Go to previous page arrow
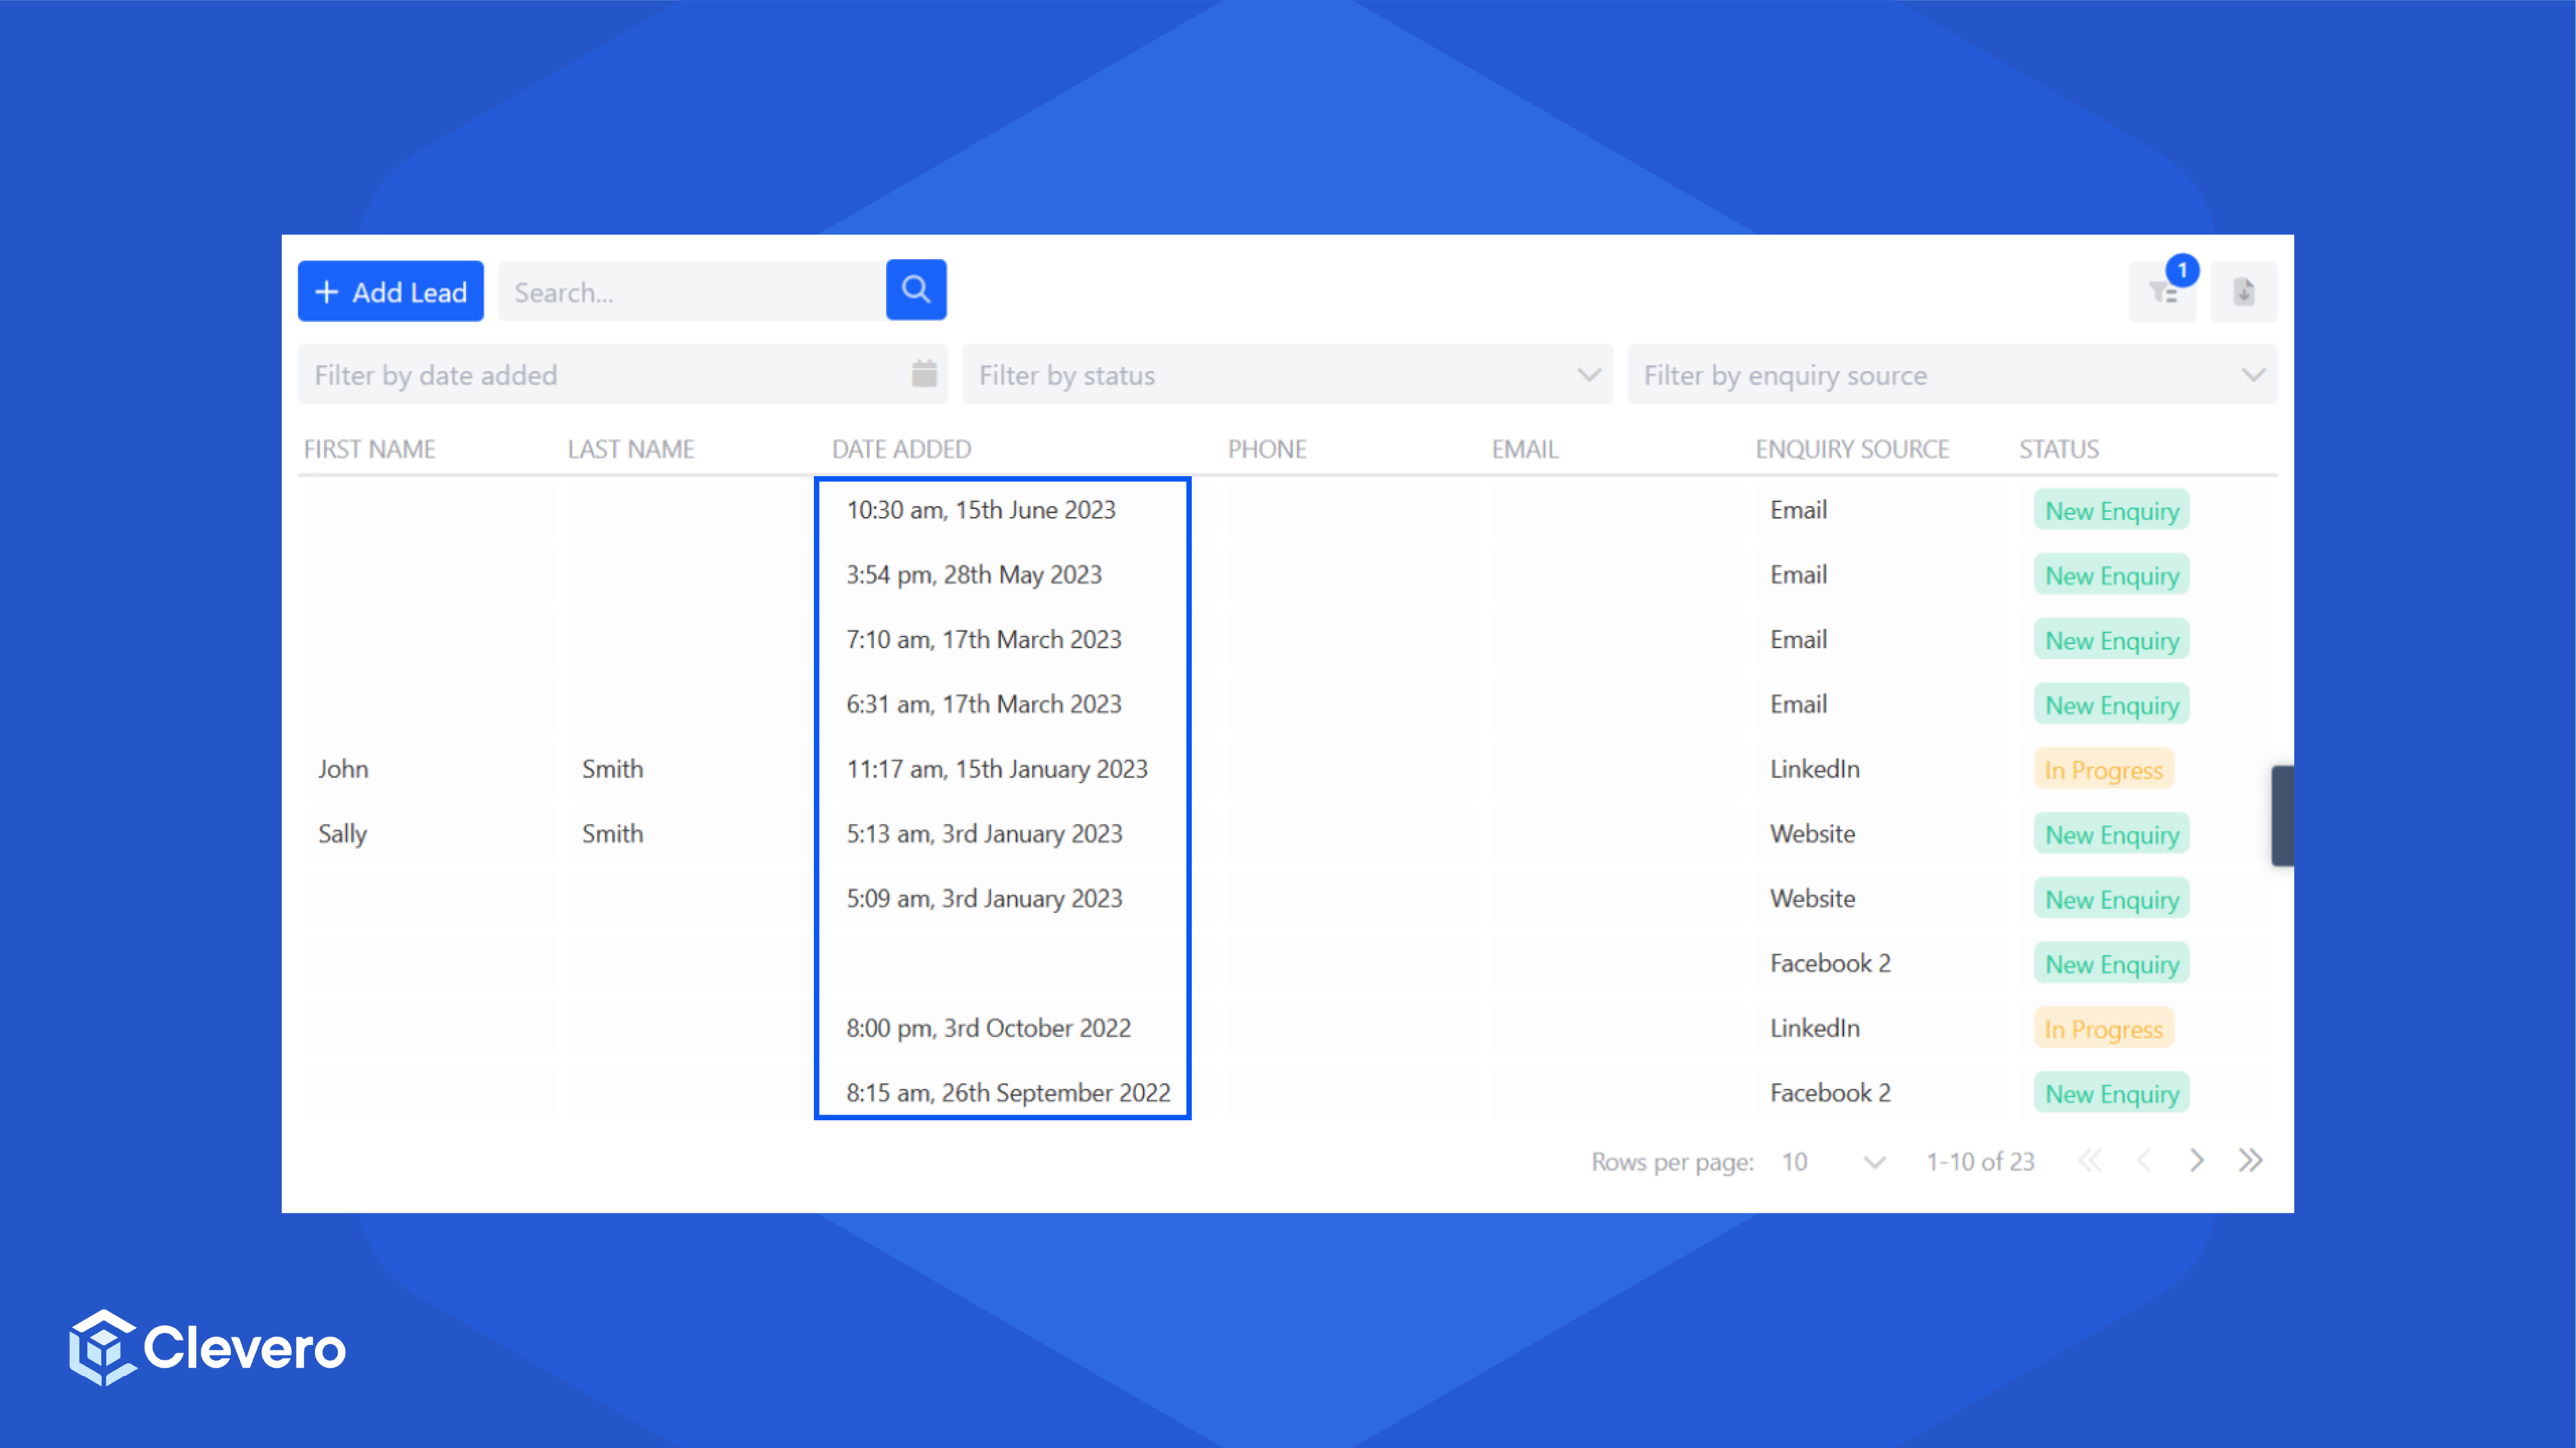The height and width of the screenshot is (1448, 2576). pos(2143,1160)
